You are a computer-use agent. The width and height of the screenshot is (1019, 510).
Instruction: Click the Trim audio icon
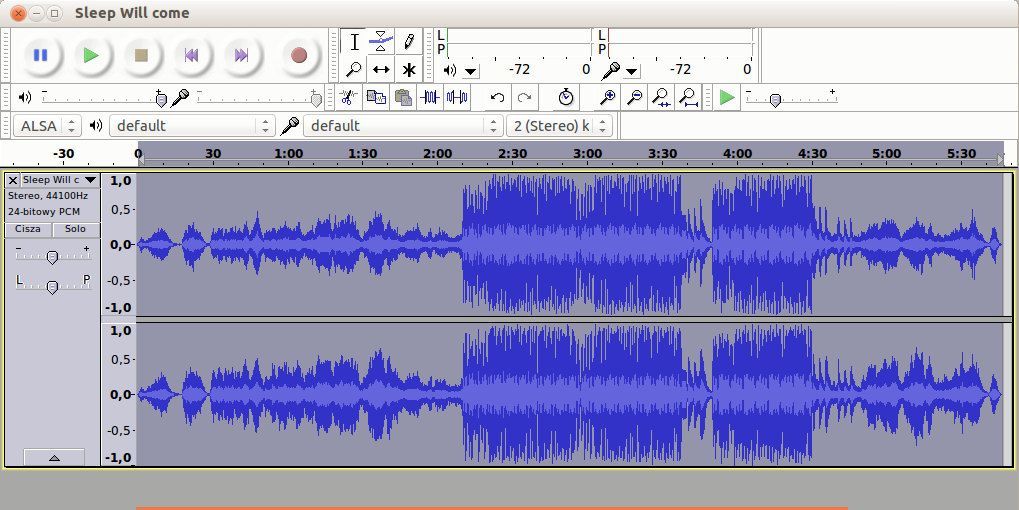pyautogui.click(x=430, y=97)
